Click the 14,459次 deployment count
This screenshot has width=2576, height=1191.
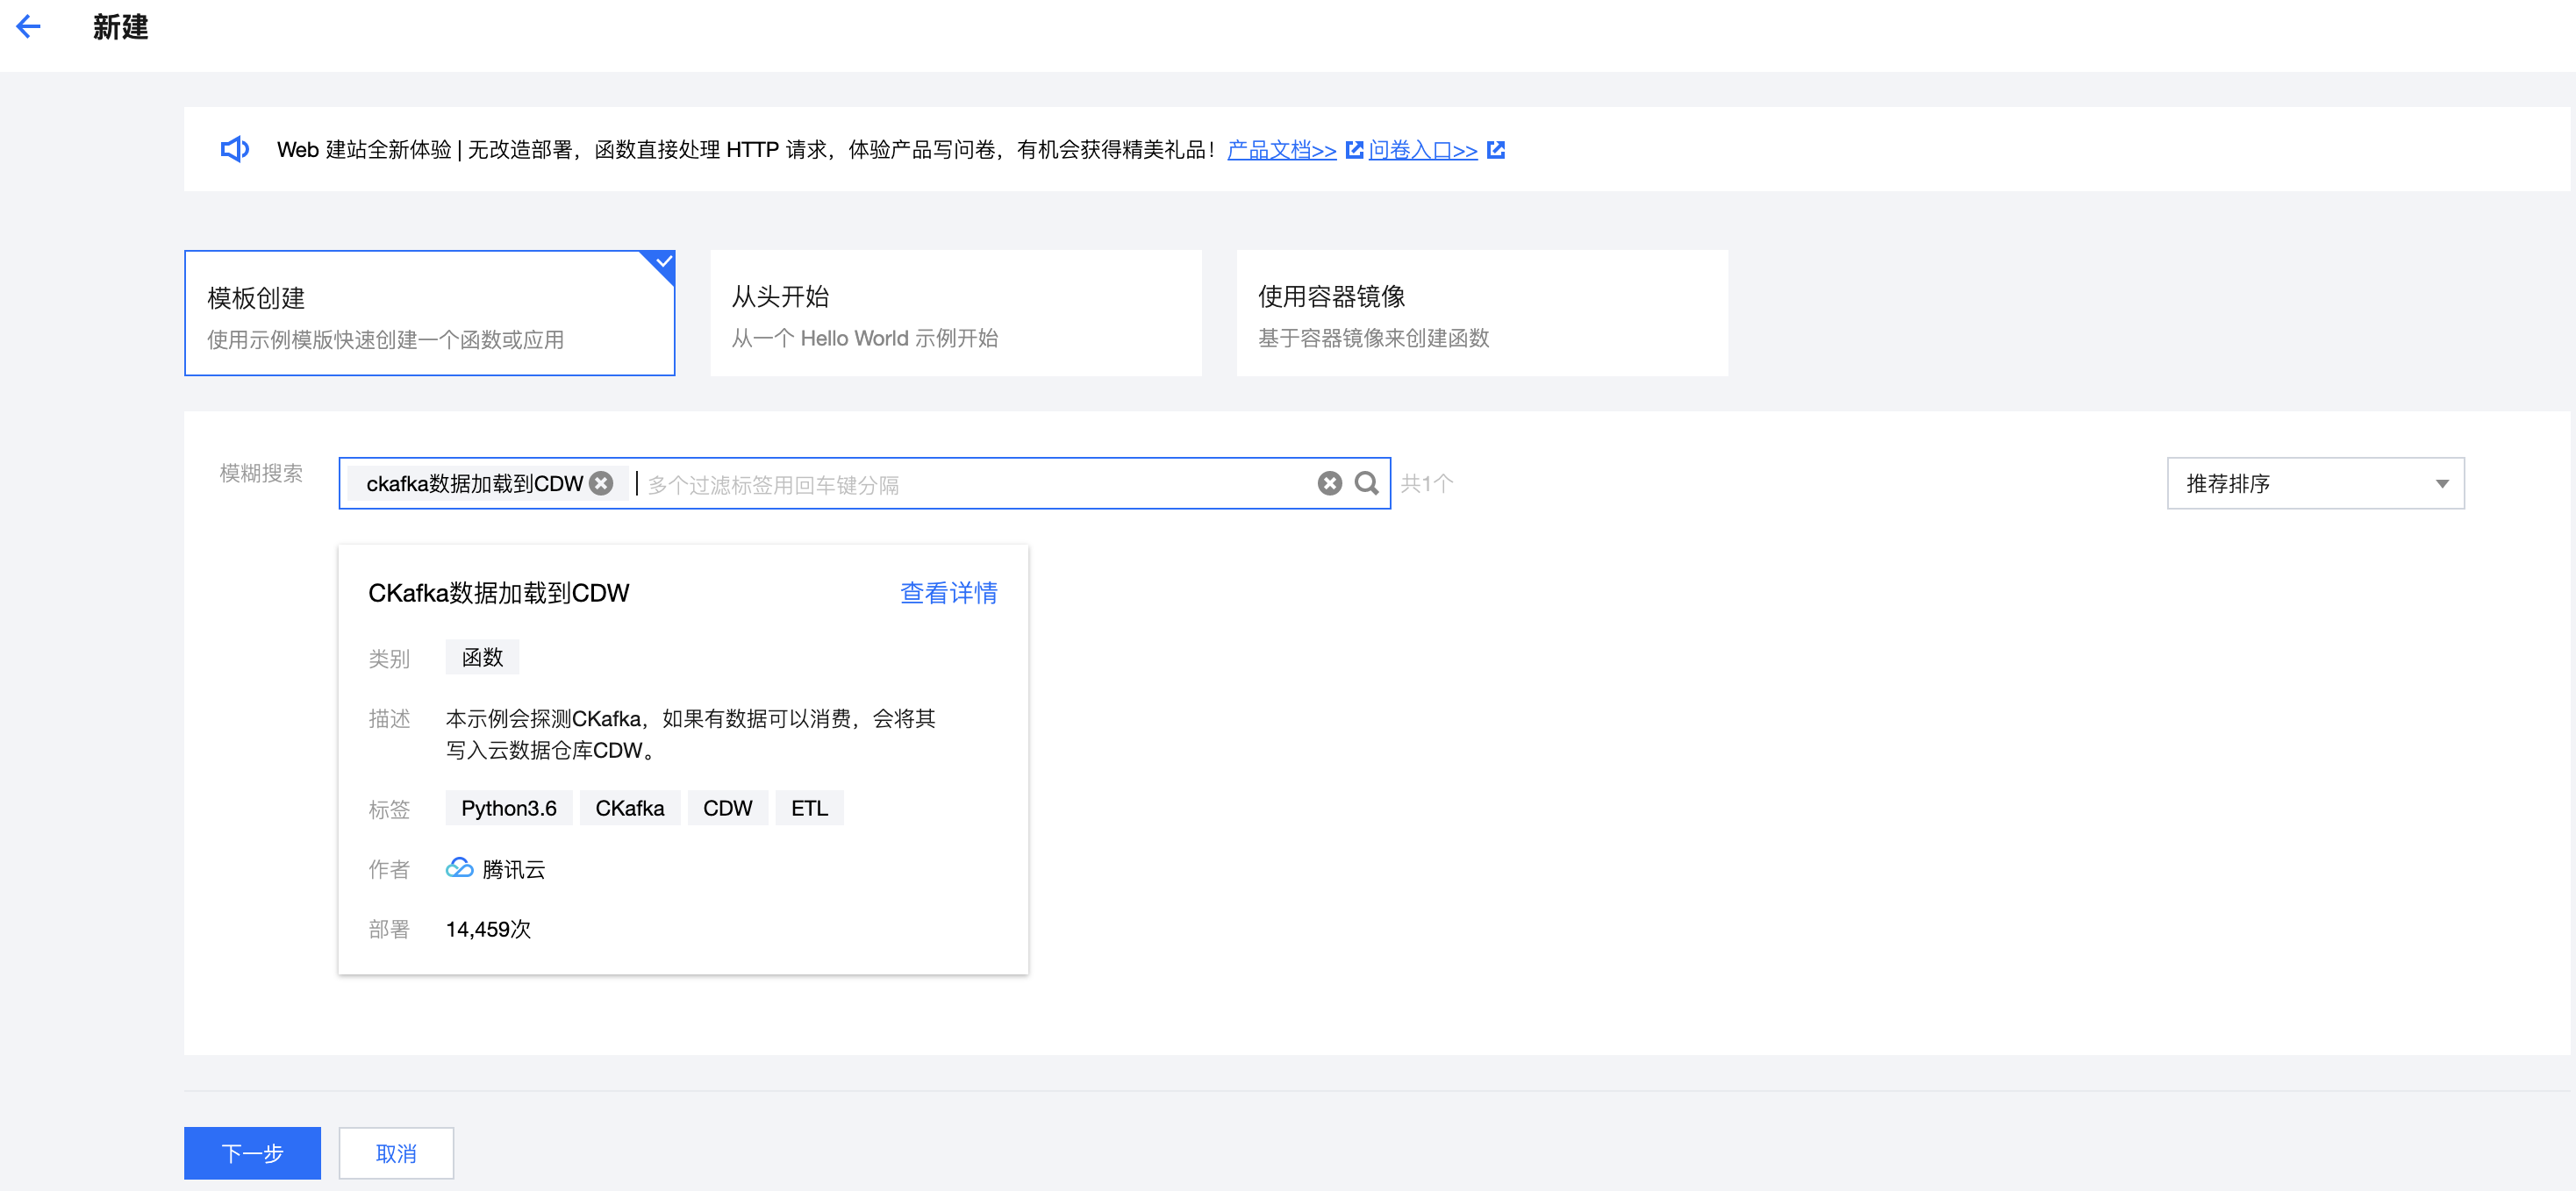coord(488,929)
